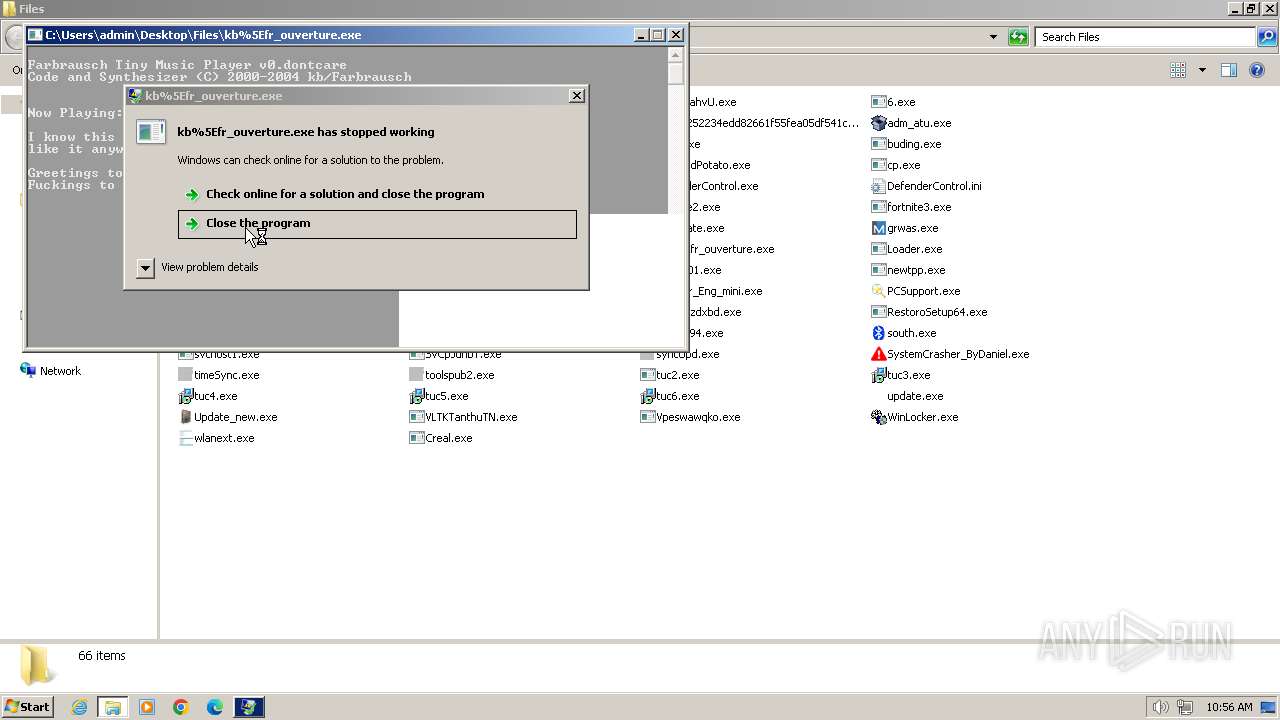Image resolution: width=1280 pixels, height=720 pixels.
Task: Select PCSupport.exe file icon
Action: (879, 291)
